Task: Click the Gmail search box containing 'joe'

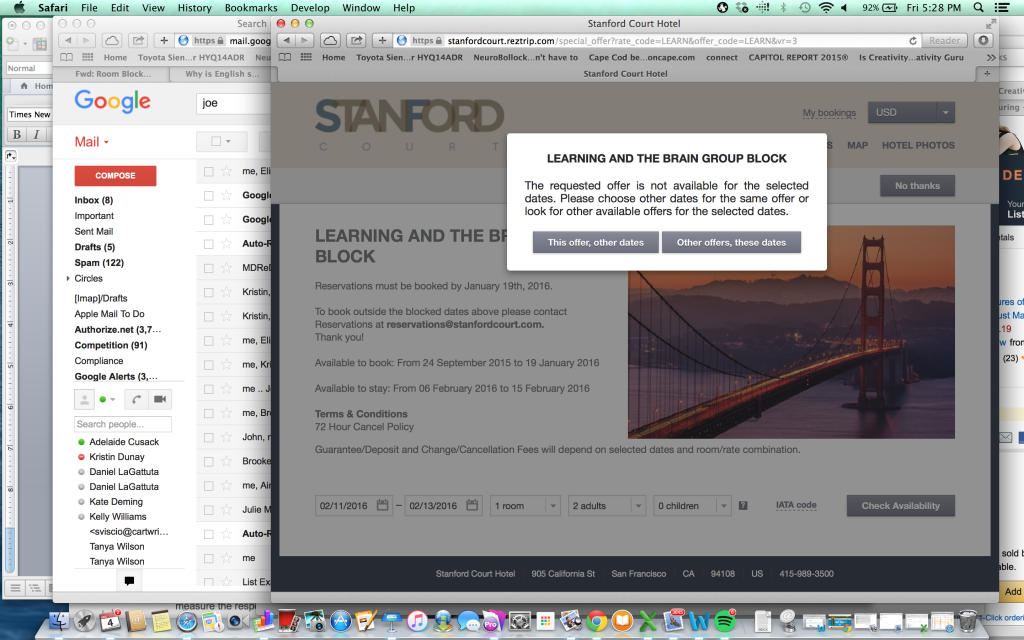Action: tap(234, 103)
